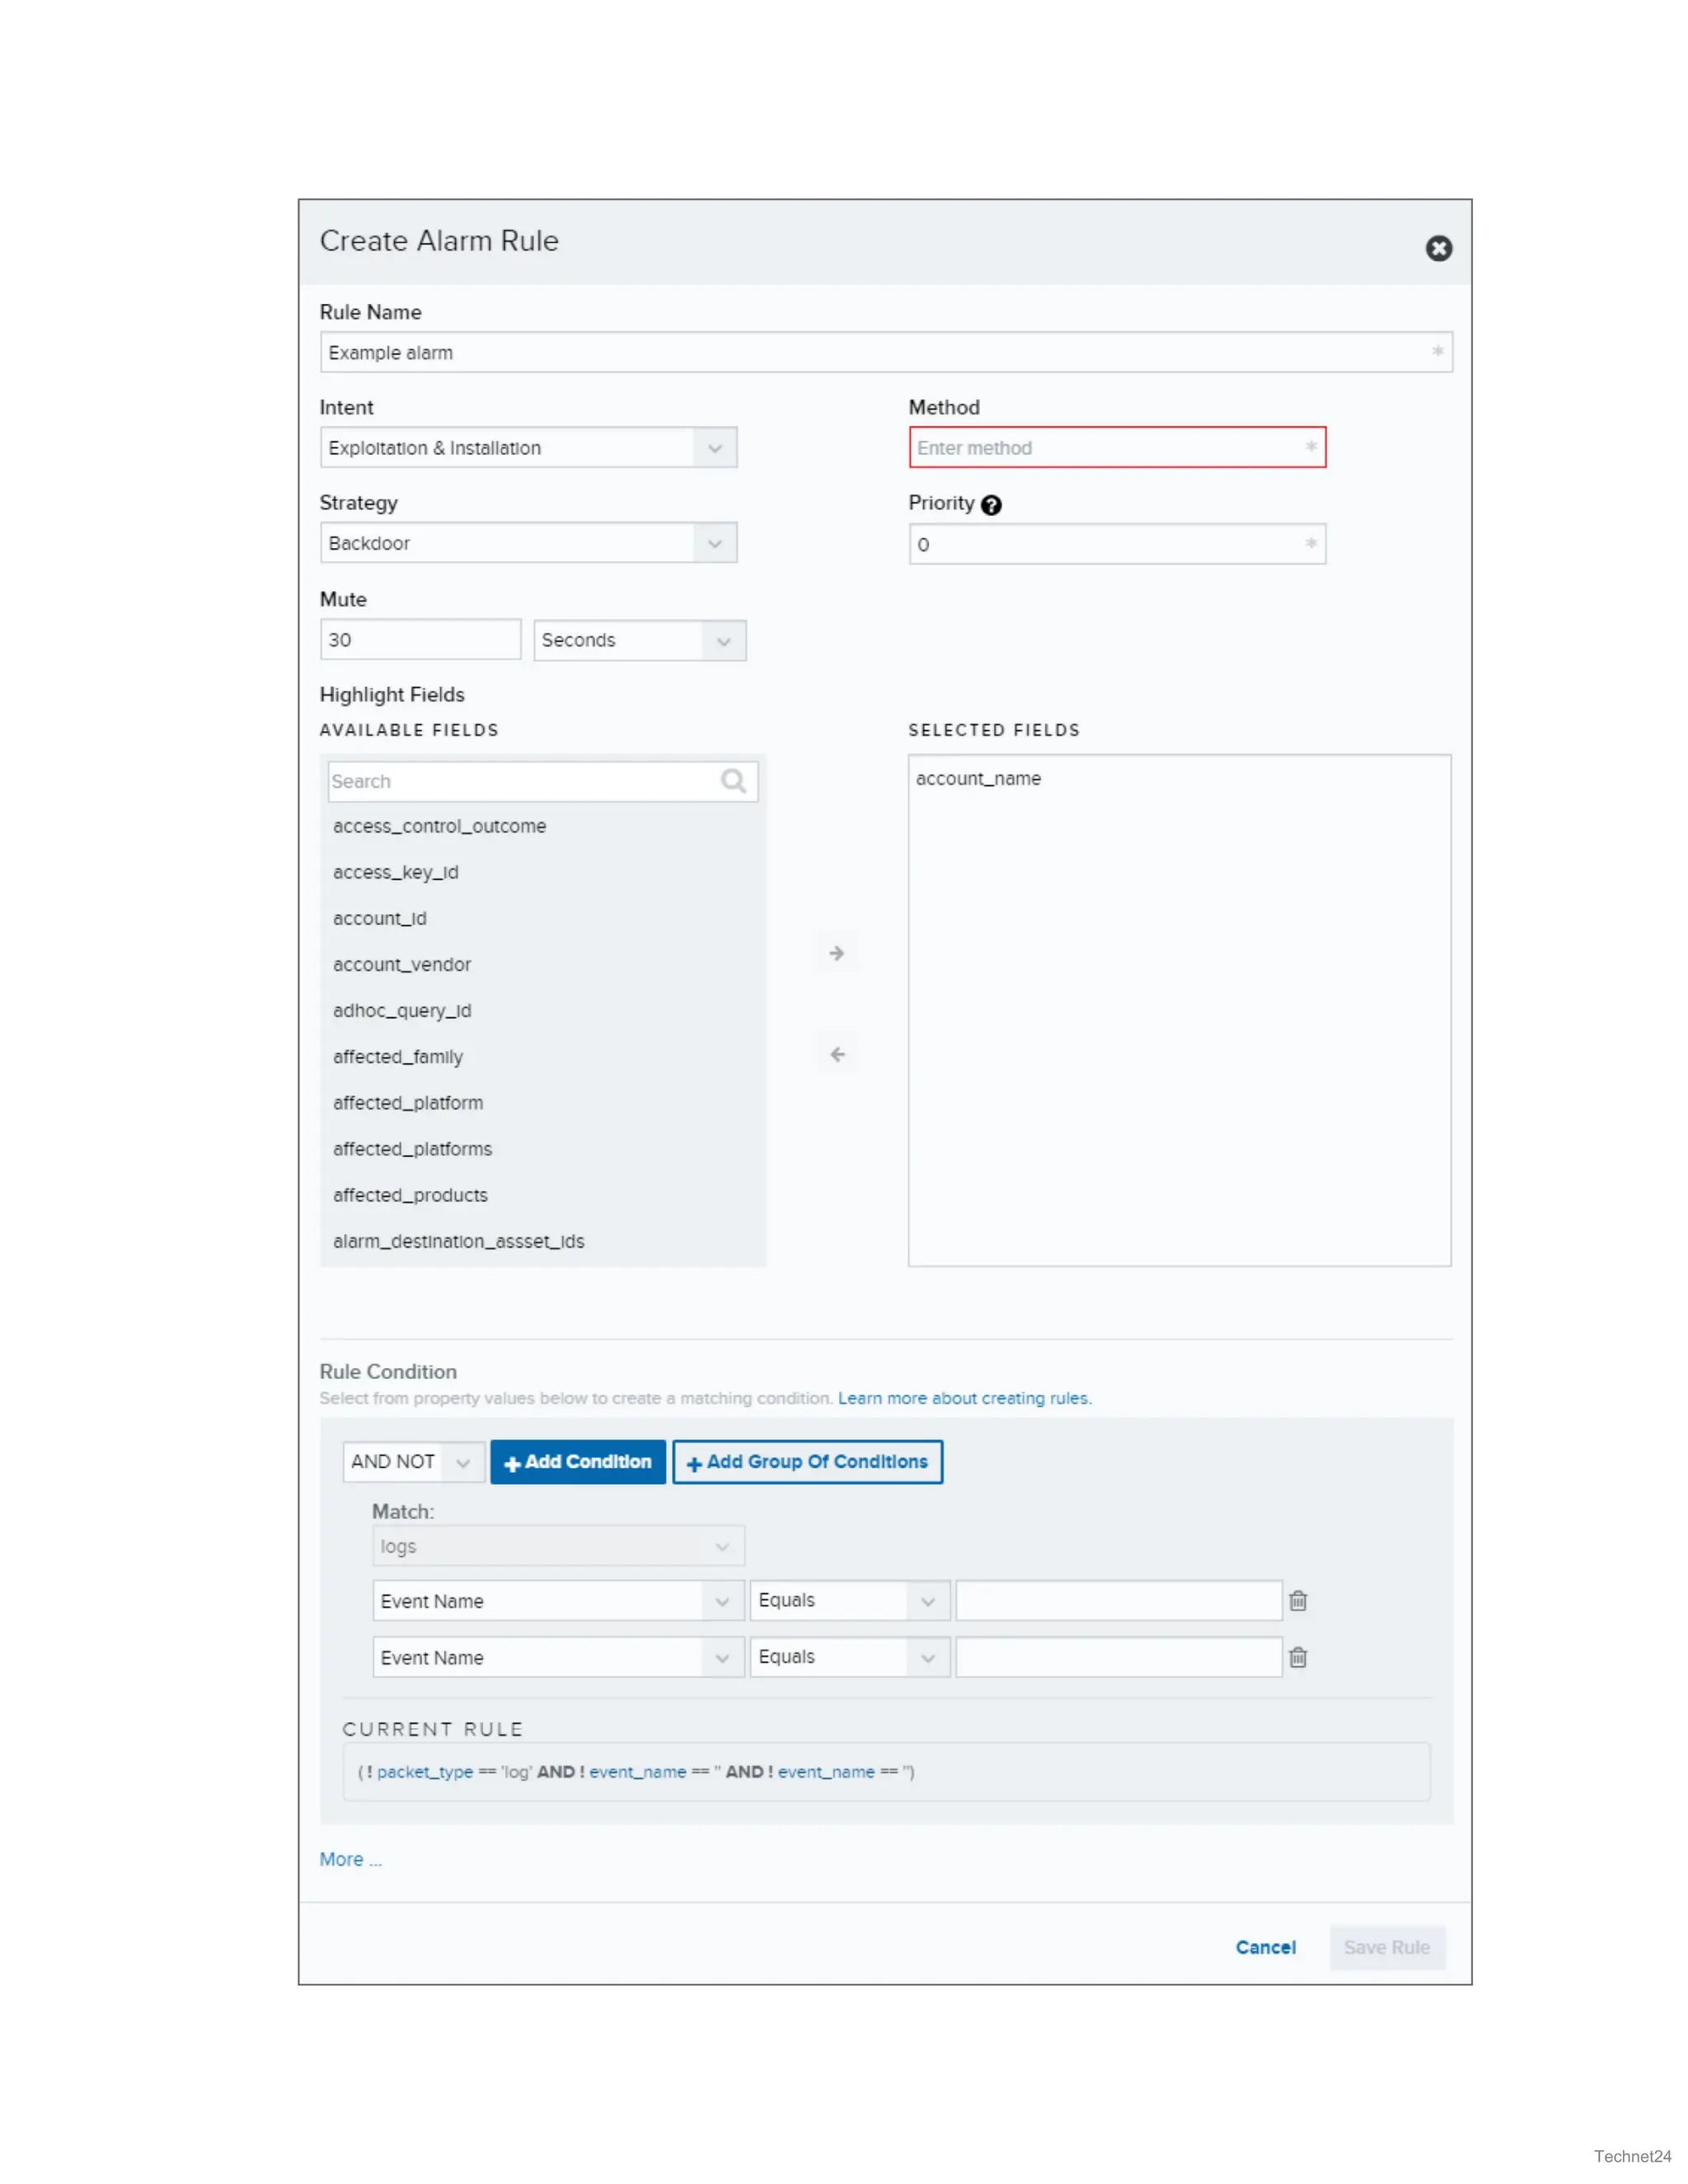The width and height of the screenshot is (1688, 2184).
Task: Click the Priority help question mark icon
Action: coord(991,505)
